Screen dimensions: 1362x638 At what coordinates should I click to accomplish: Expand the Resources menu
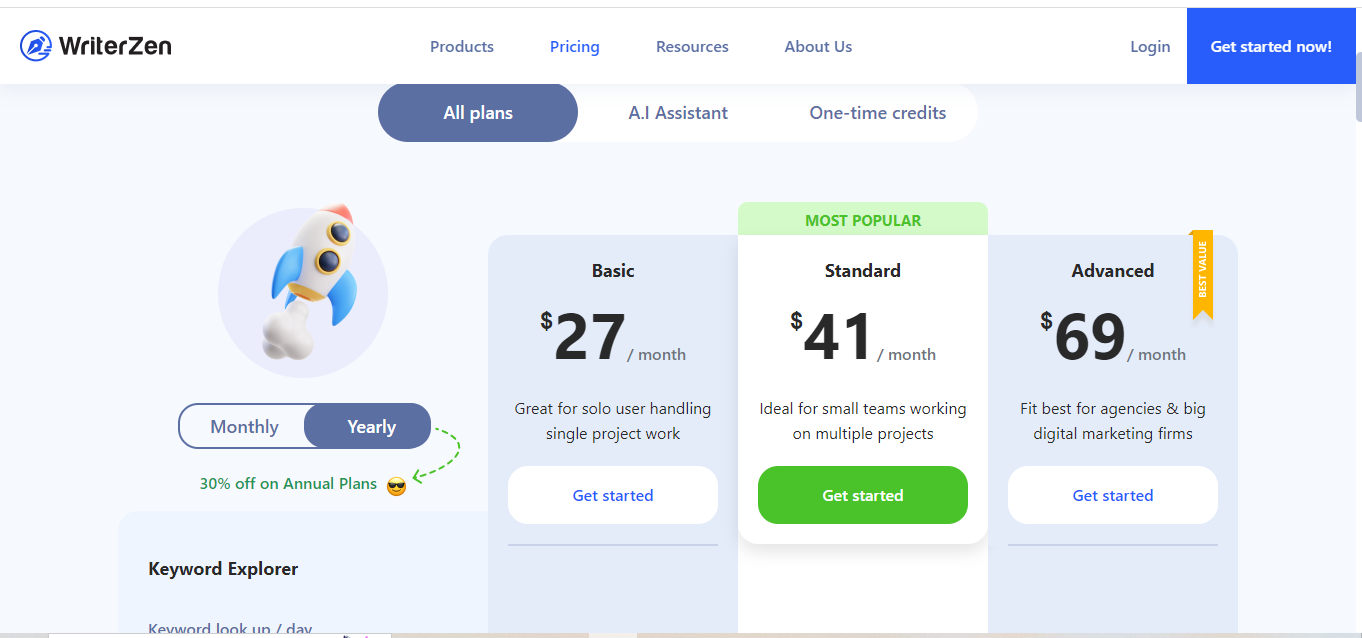click(x=692, y=46)
